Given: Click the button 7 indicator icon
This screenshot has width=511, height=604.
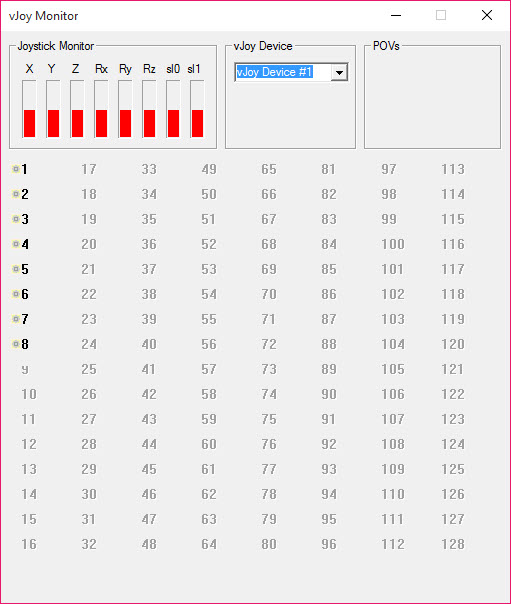Looking at the screenshot, I should pos(16,319).
